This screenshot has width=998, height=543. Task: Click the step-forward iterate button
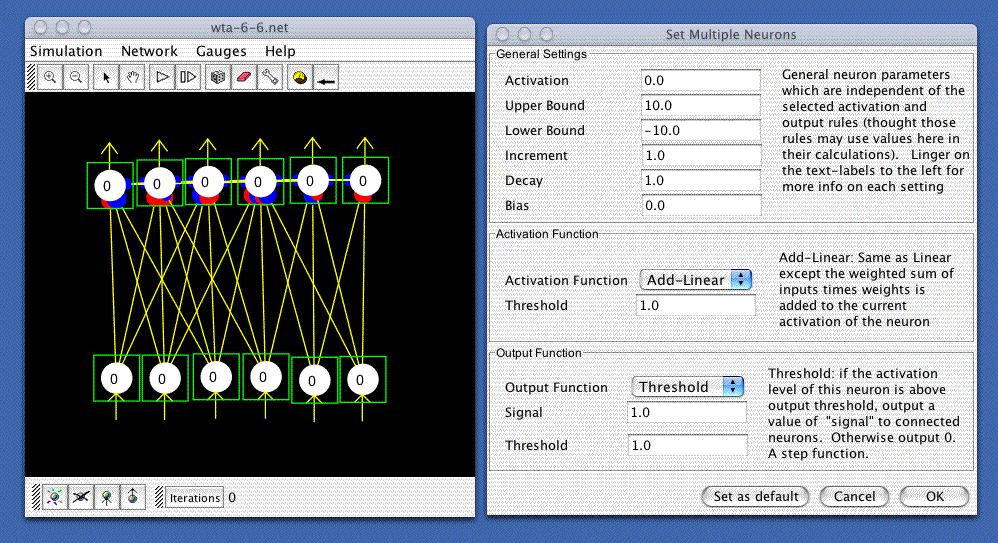tap(187, 77)
